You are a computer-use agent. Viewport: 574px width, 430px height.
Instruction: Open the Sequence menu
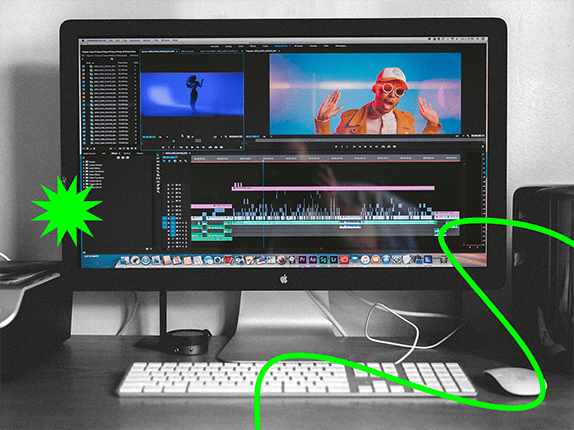(x=135, y=40)
